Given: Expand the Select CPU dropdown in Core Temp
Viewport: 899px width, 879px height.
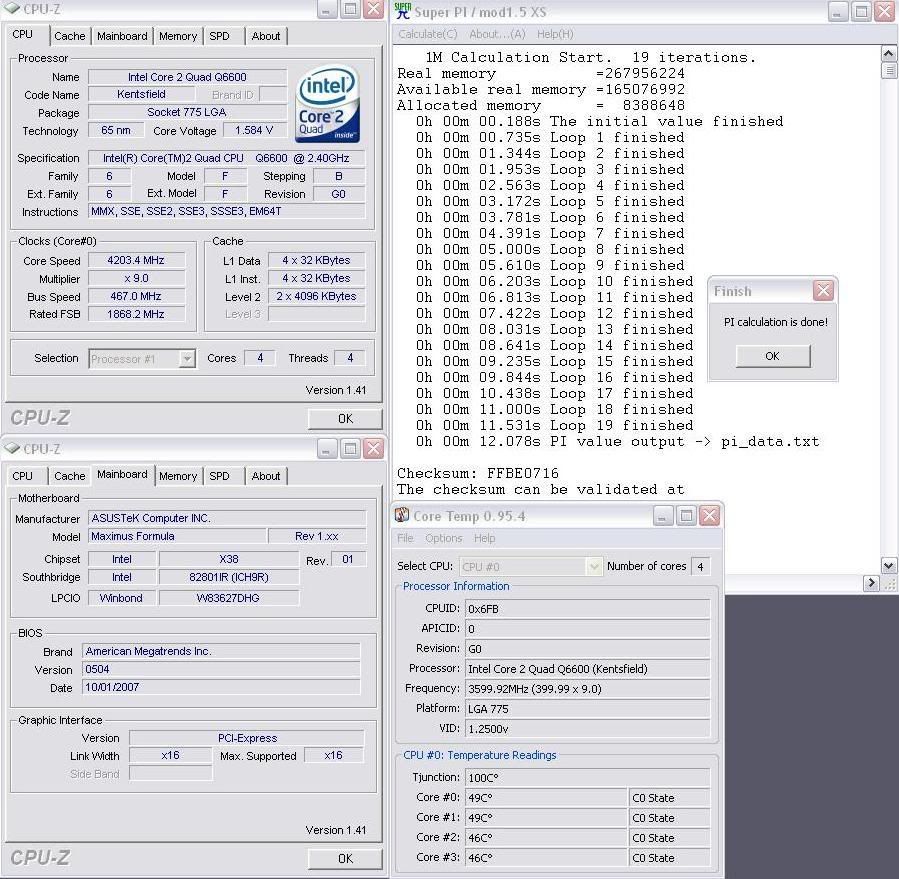Looking at the screenshot, I should click(594, 567).
